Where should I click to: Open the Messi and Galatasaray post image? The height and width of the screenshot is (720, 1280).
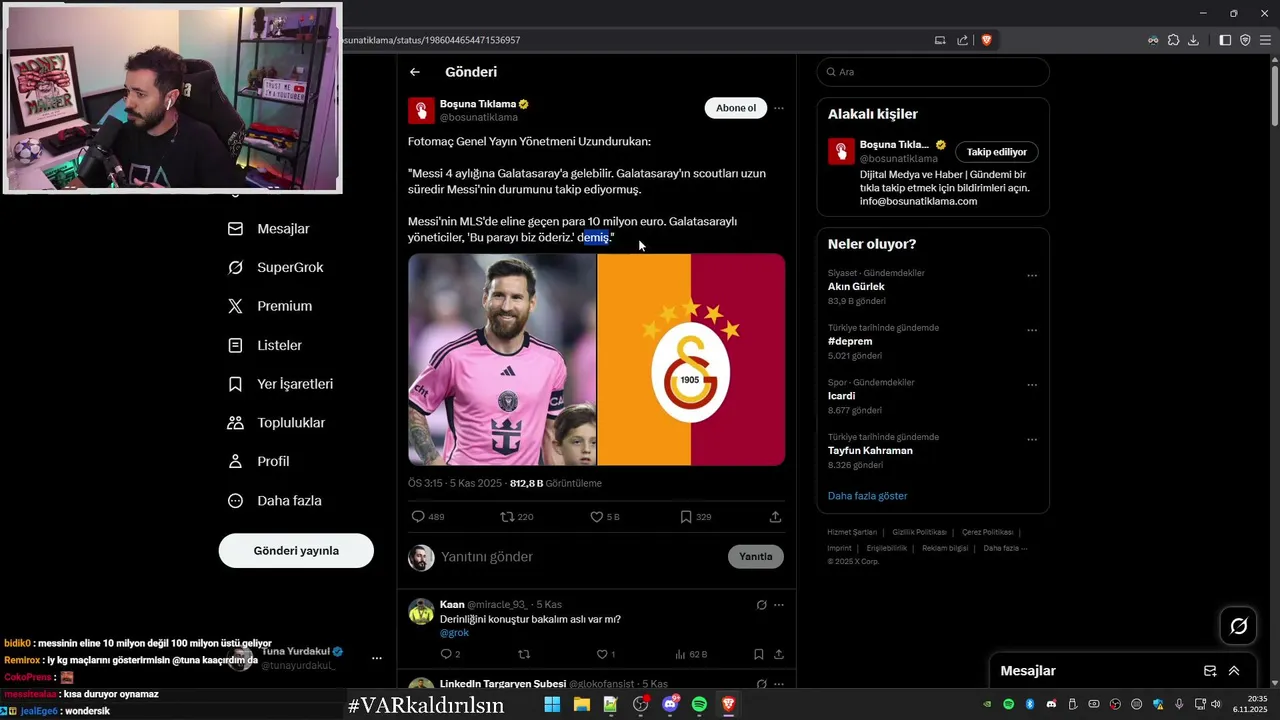596,359
